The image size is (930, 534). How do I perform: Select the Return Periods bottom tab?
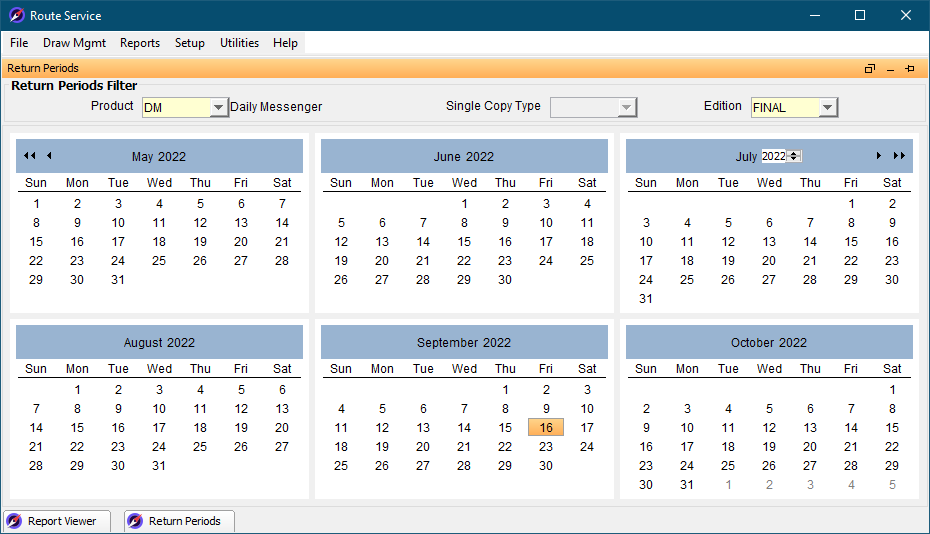click(x=179, y=521)
